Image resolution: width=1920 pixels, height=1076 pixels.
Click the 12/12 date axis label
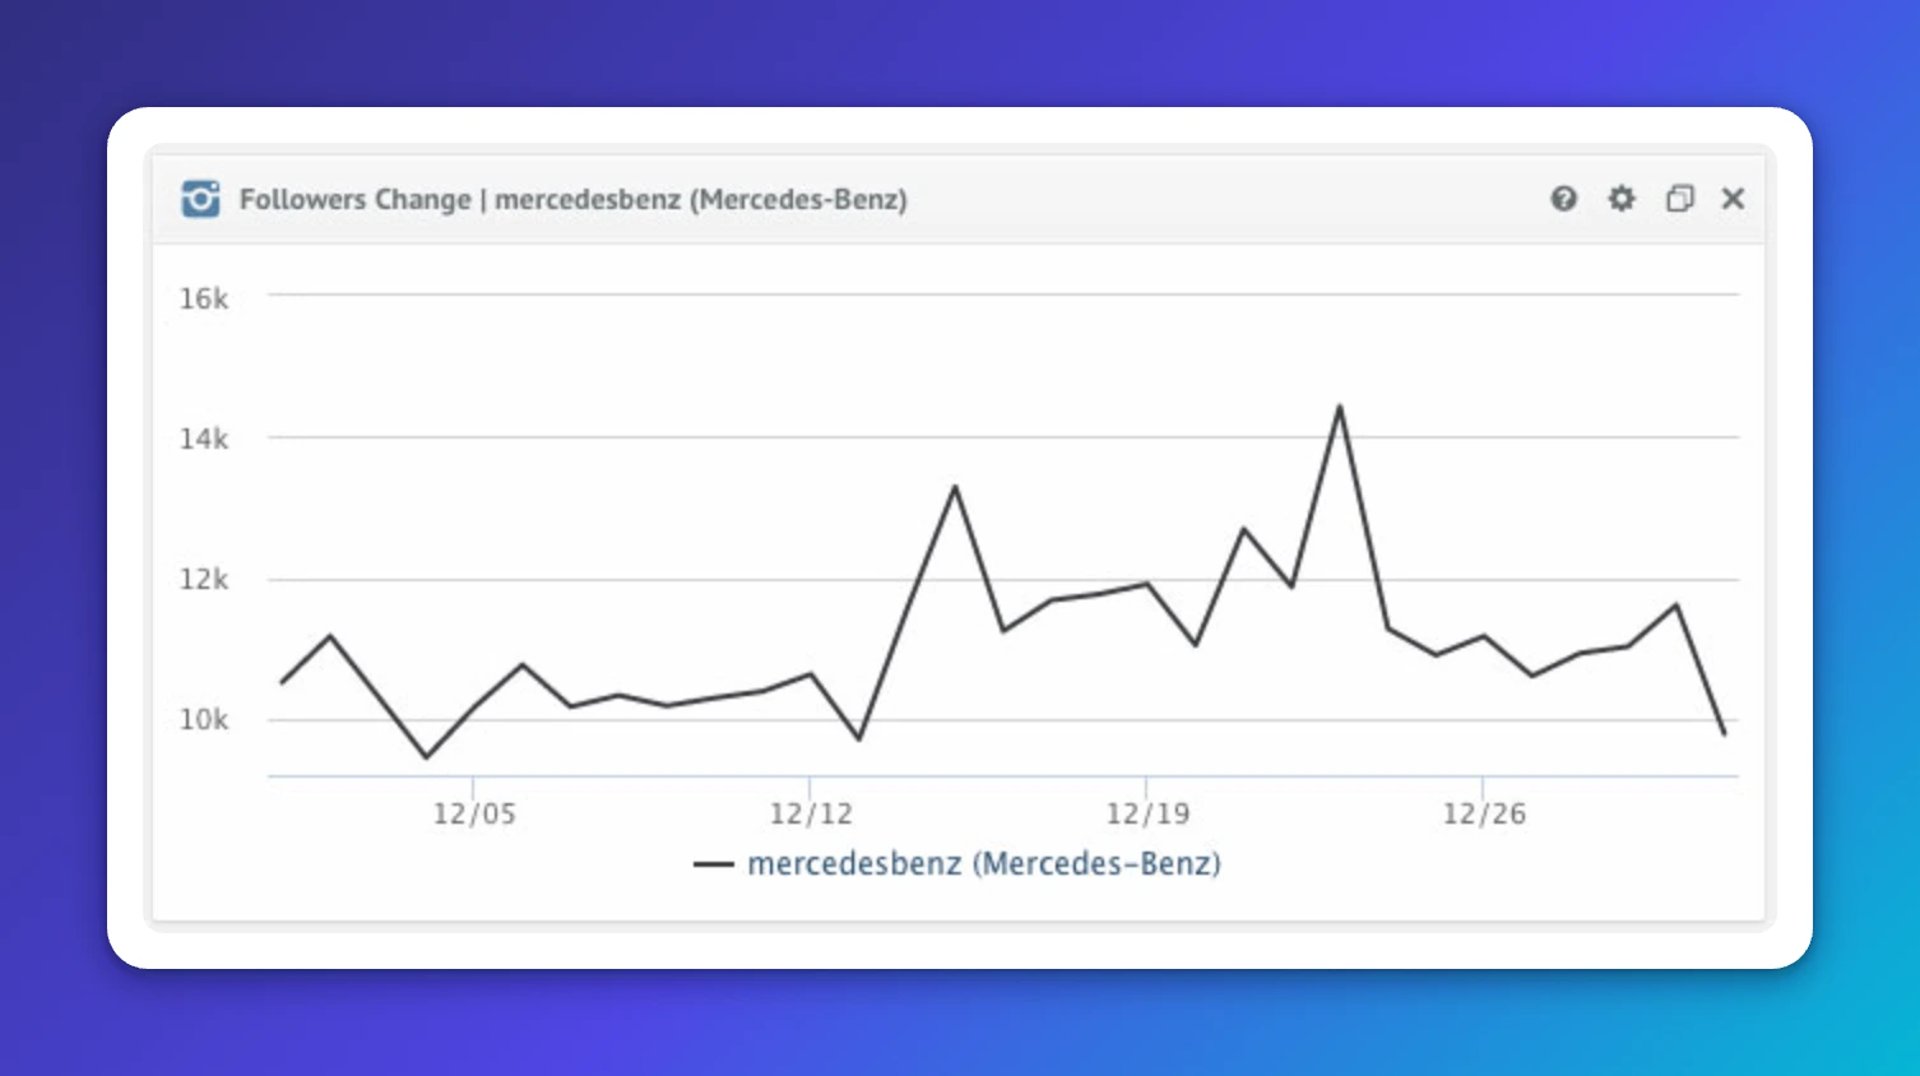coord(811,814)
